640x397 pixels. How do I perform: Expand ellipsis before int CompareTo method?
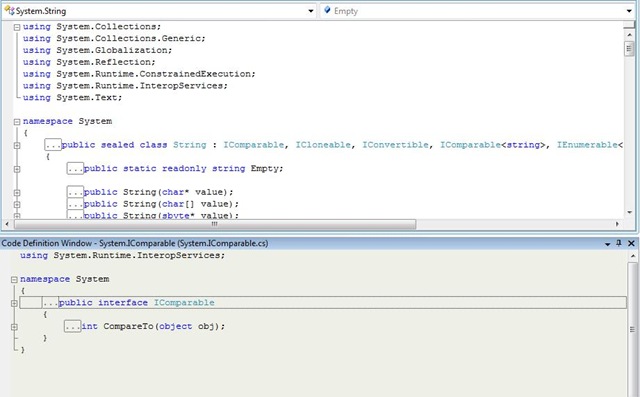coord(72,326)
